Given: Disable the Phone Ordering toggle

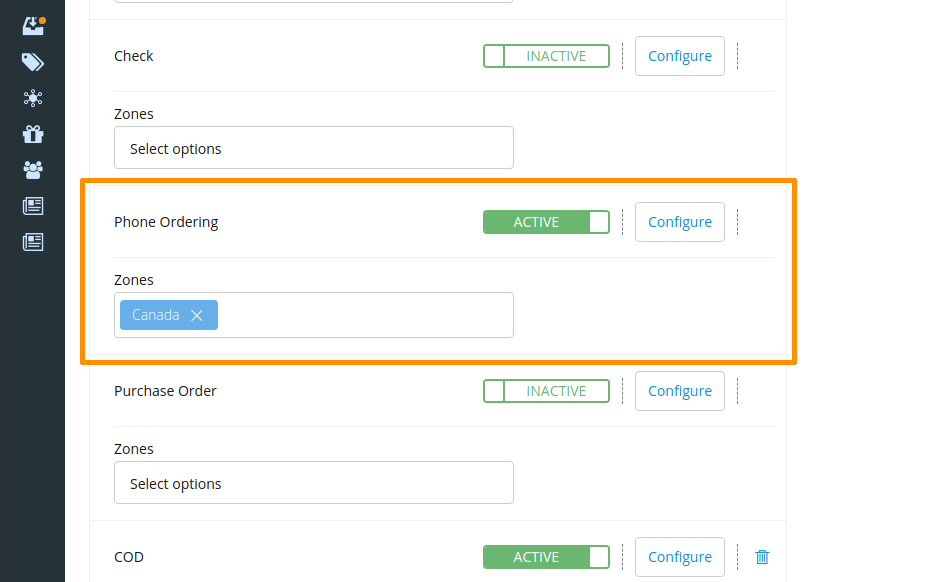Looking at the screenshot, I should (x=546, y=222).
